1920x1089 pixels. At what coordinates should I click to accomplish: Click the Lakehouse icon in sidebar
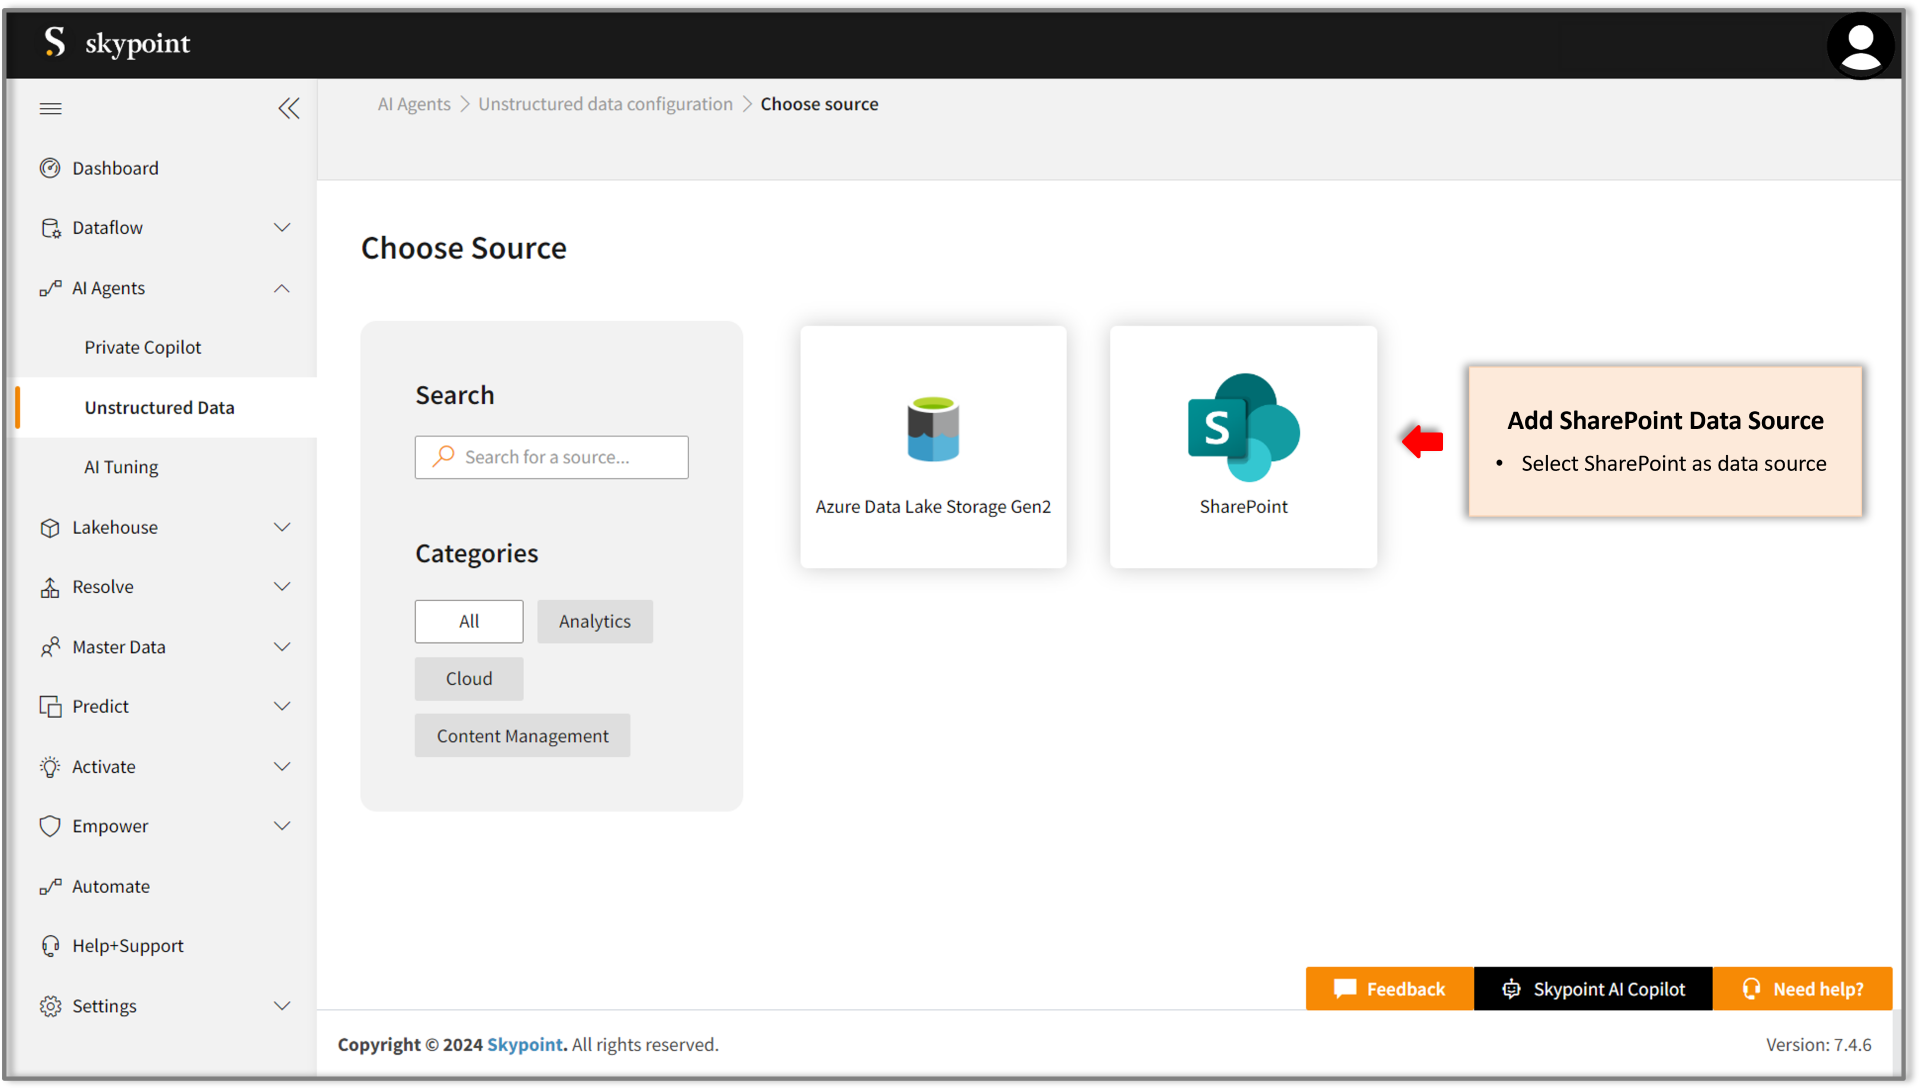[51, 527]
